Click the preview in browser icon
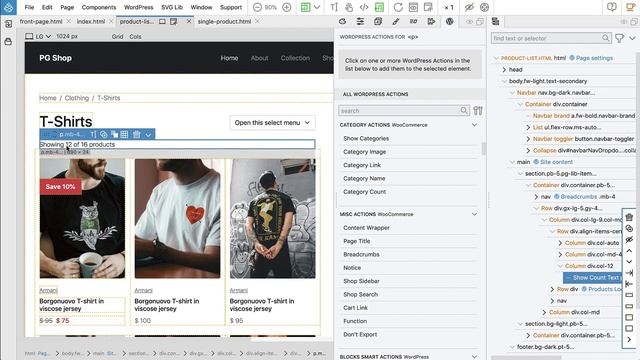This screenshot has width=640, height=360. (x=413, y=7)
